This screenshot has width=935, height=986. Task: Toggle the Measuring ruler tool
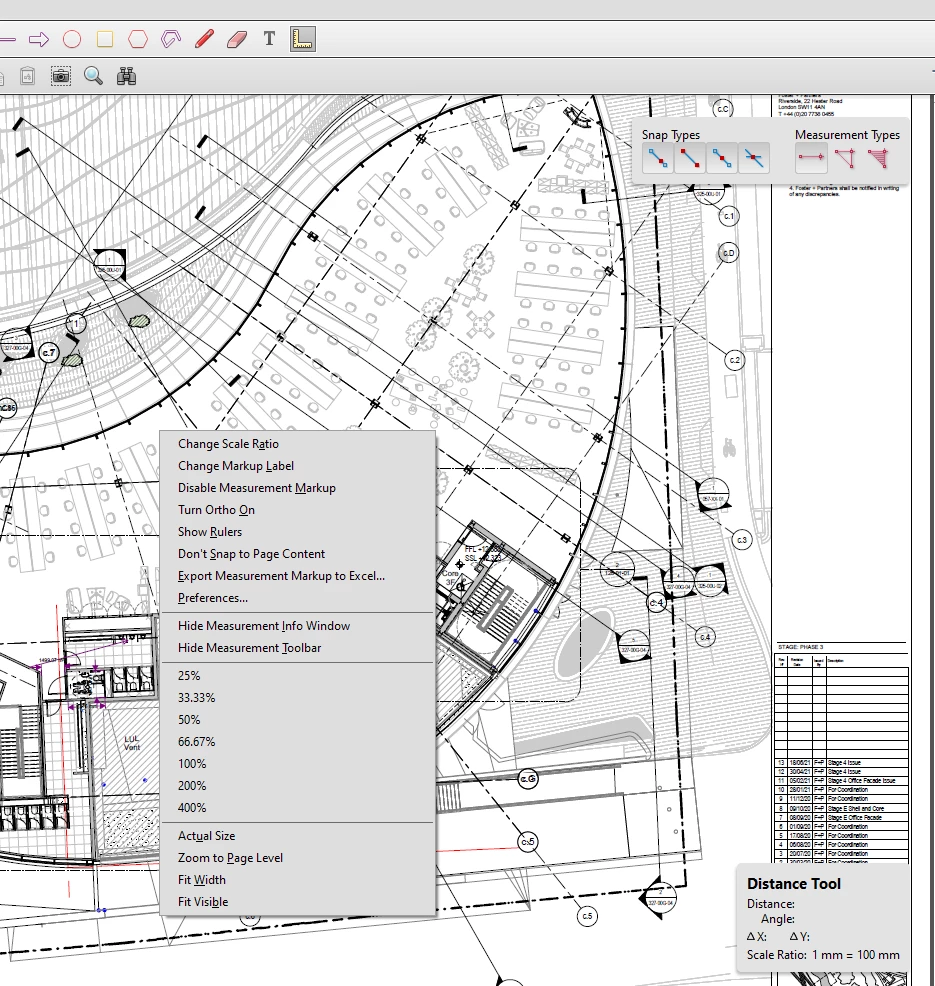point(302,39)
